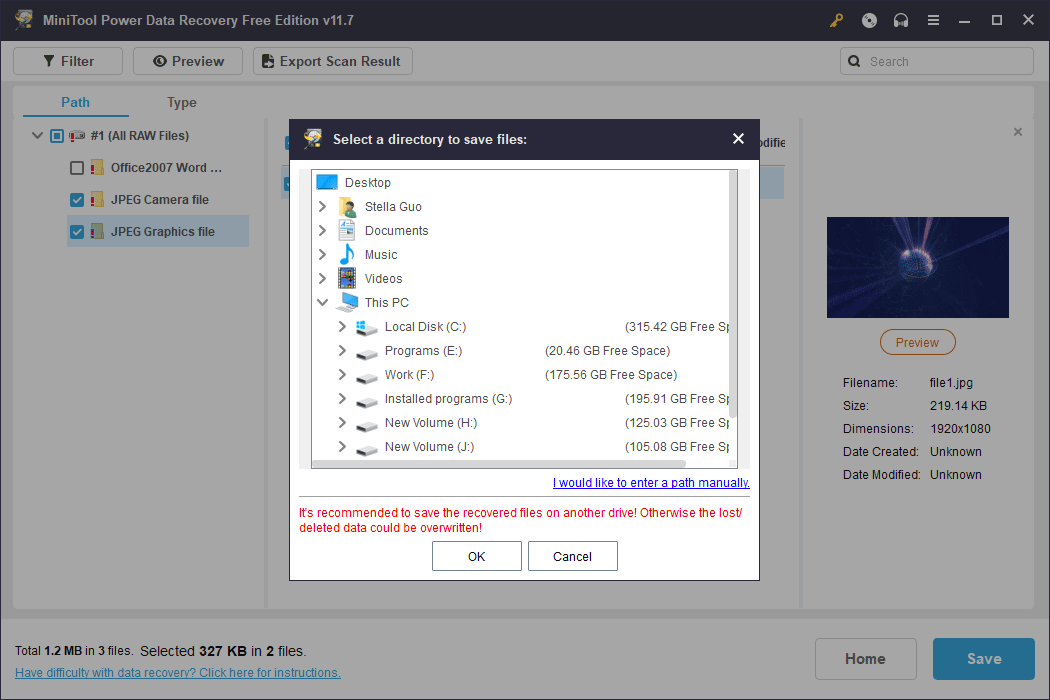The width and height of the screenshot is (1050, 700).
Task: Open data recovery instructions link
Action: coord(177,673)
